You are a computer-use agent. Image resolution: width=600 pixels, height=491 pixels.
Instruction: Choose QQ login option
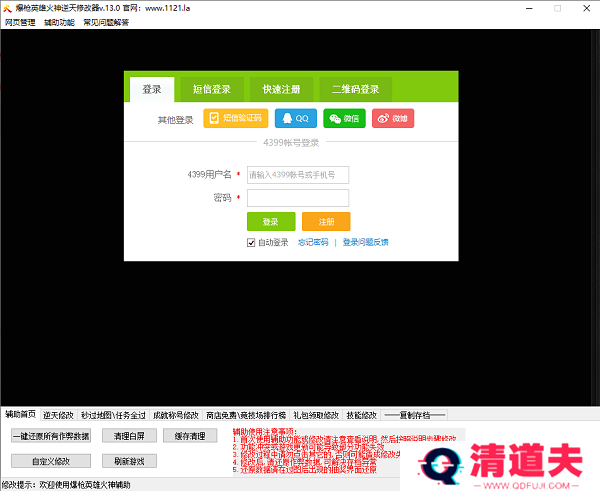(295, 119)
